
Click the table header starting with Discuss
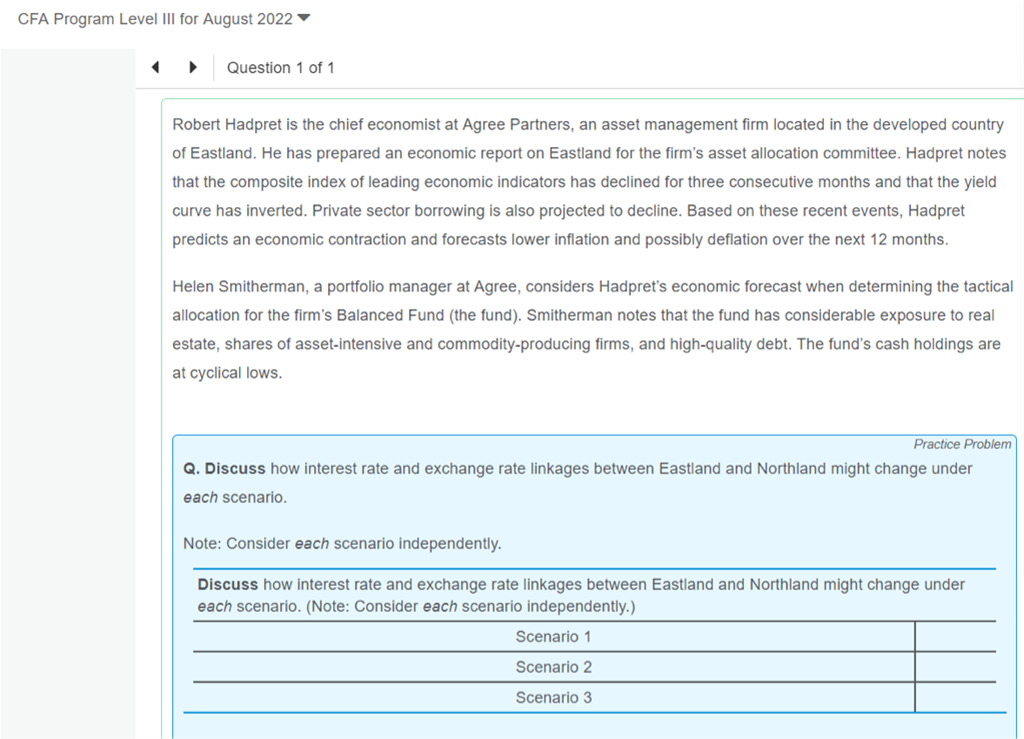580,595
